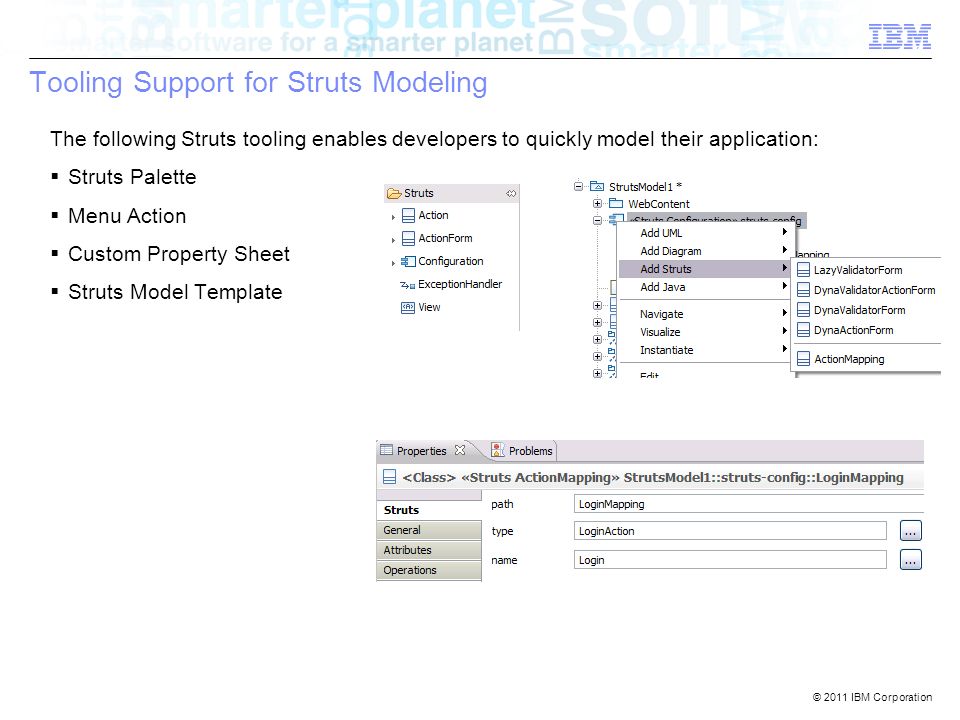Select the WebContent tree label
Viewport: 960px width, 720px height.
tap(659, 204)
